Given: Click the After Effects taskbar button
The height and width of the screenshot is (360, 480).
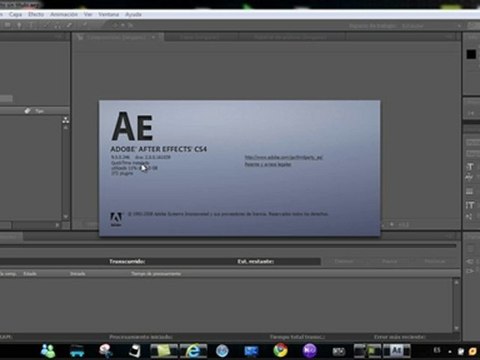Looking at the screenshot, I should coord(397,351).
